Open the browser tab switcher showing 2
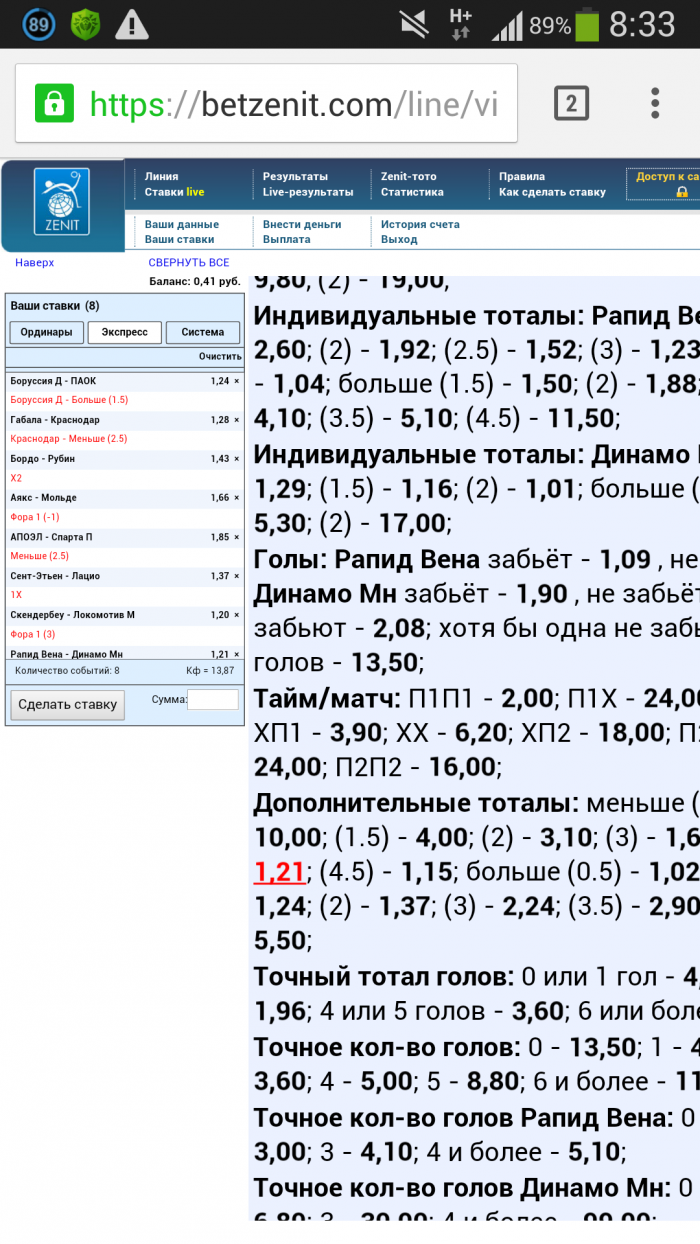The image size is (700, 1244). [x=571, y=103]
